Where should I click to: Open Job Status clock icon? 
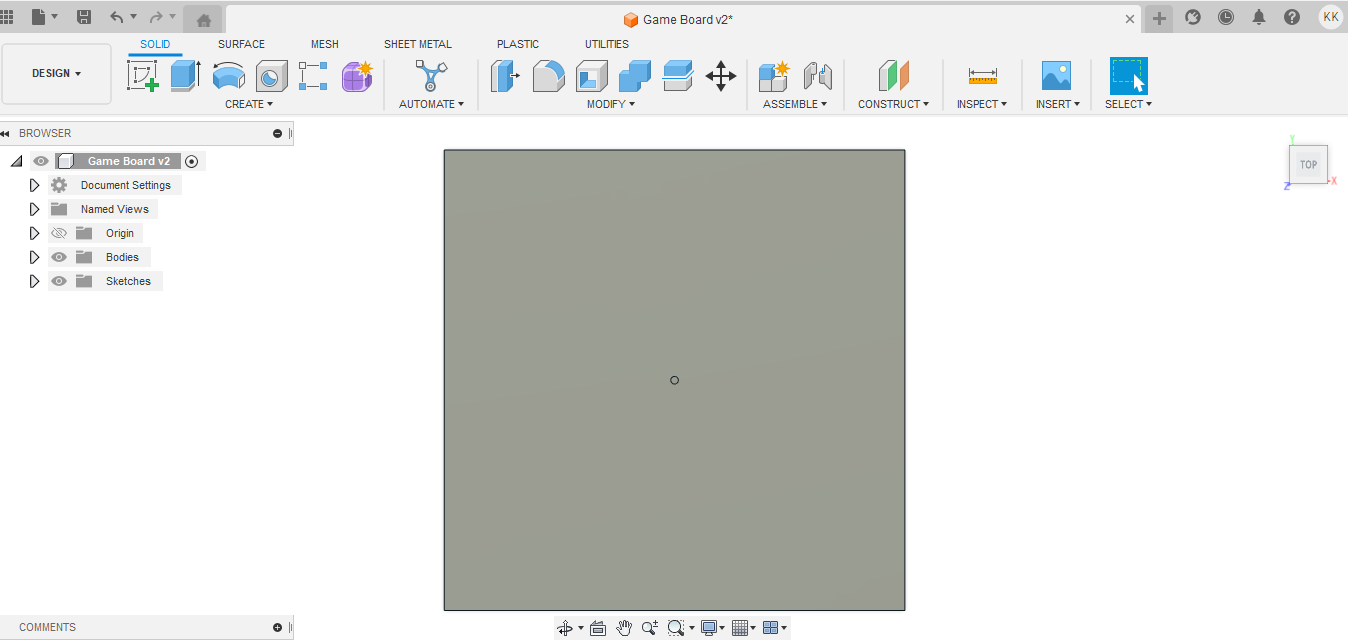(x=1226, y=17)
